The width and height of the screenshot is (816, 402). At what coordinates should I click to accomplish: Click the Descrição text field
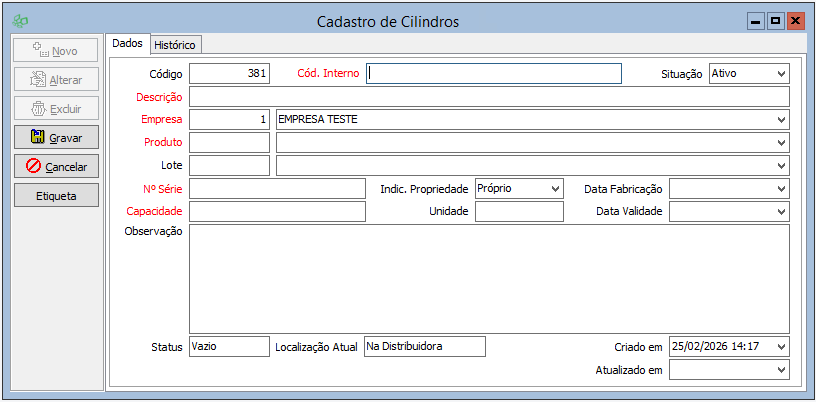click(489, 97)
